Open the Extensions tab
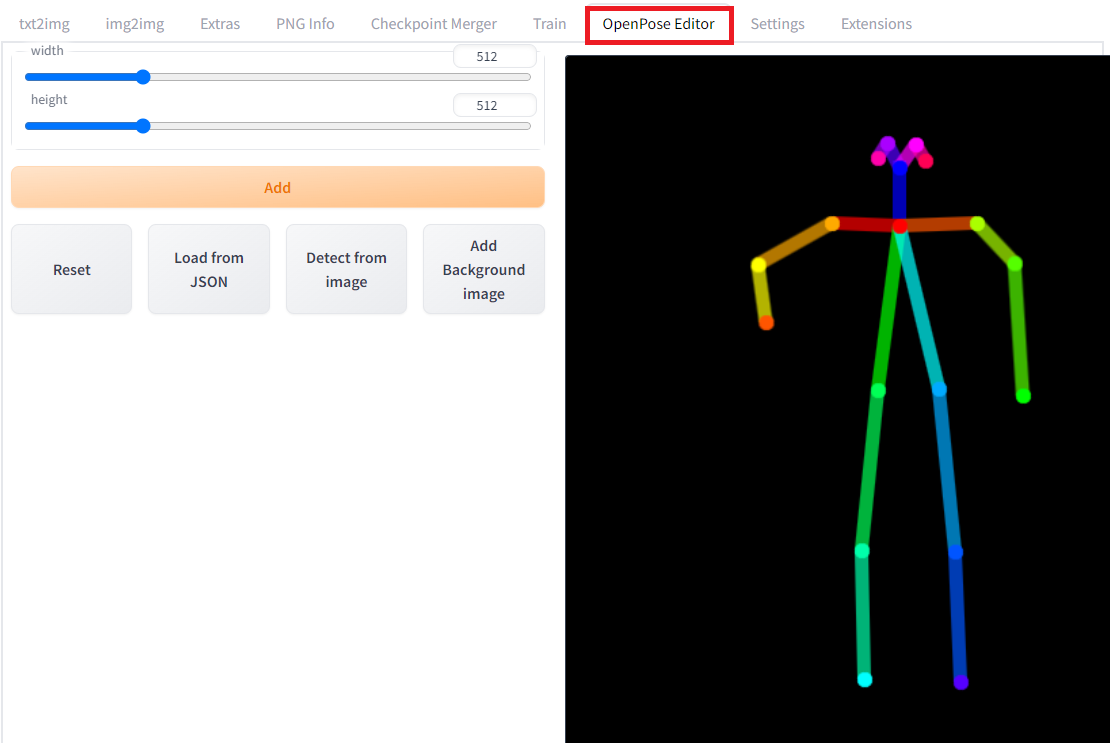This screenshot has width=1110, height=743. 875,23
